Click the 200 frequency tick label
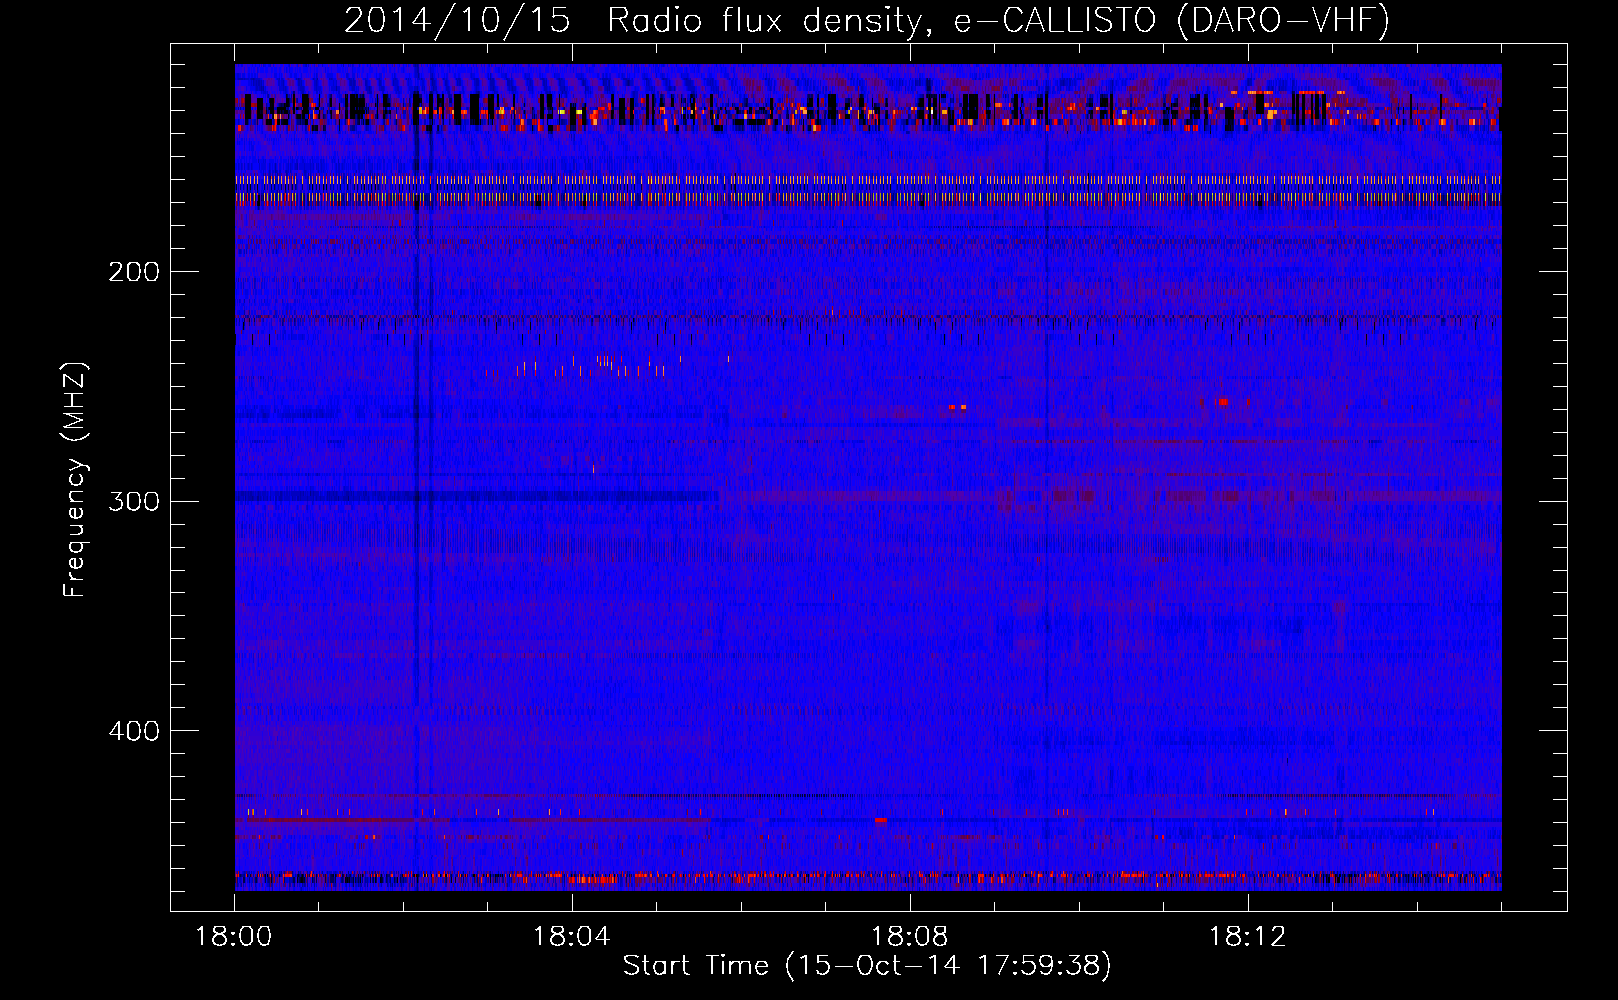This screenshot has height=1000, width=1618. tap(134, 272)
